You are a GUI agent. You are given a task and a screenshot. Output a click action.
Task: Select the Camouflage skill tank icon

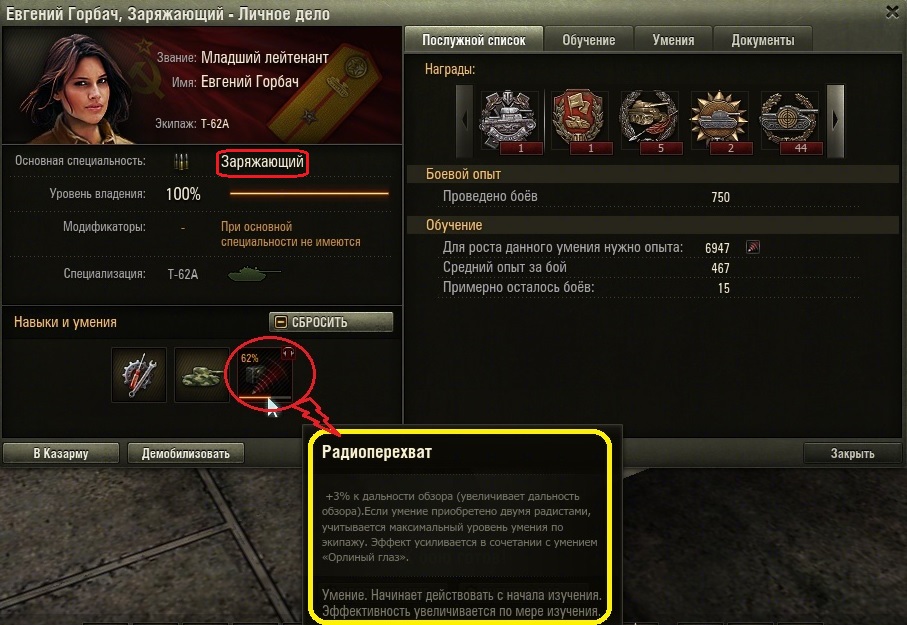click(202, 374)
